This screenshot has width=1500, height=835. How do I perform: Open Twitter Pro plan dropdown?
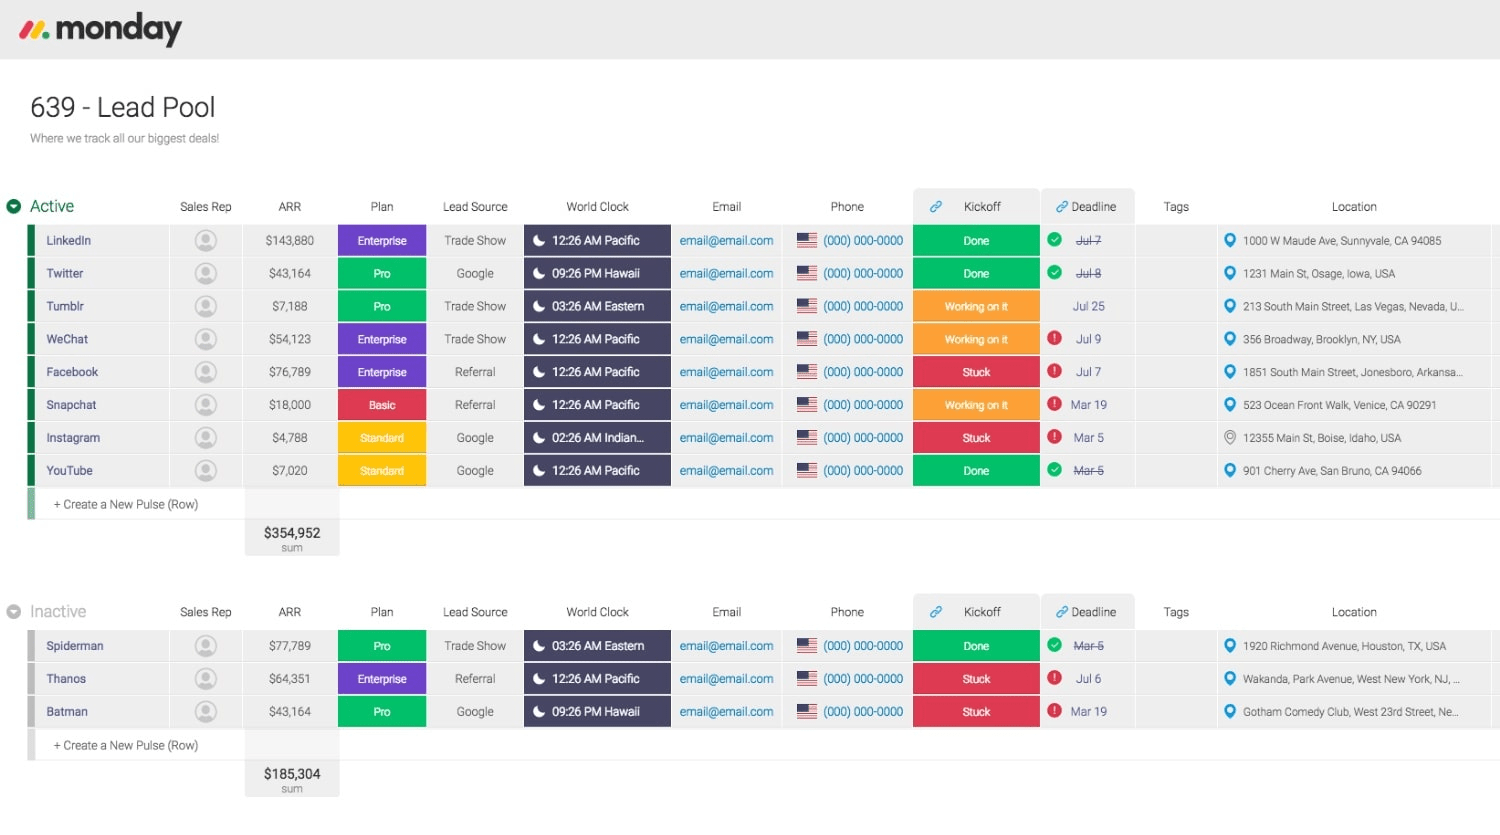click(382, 273)
